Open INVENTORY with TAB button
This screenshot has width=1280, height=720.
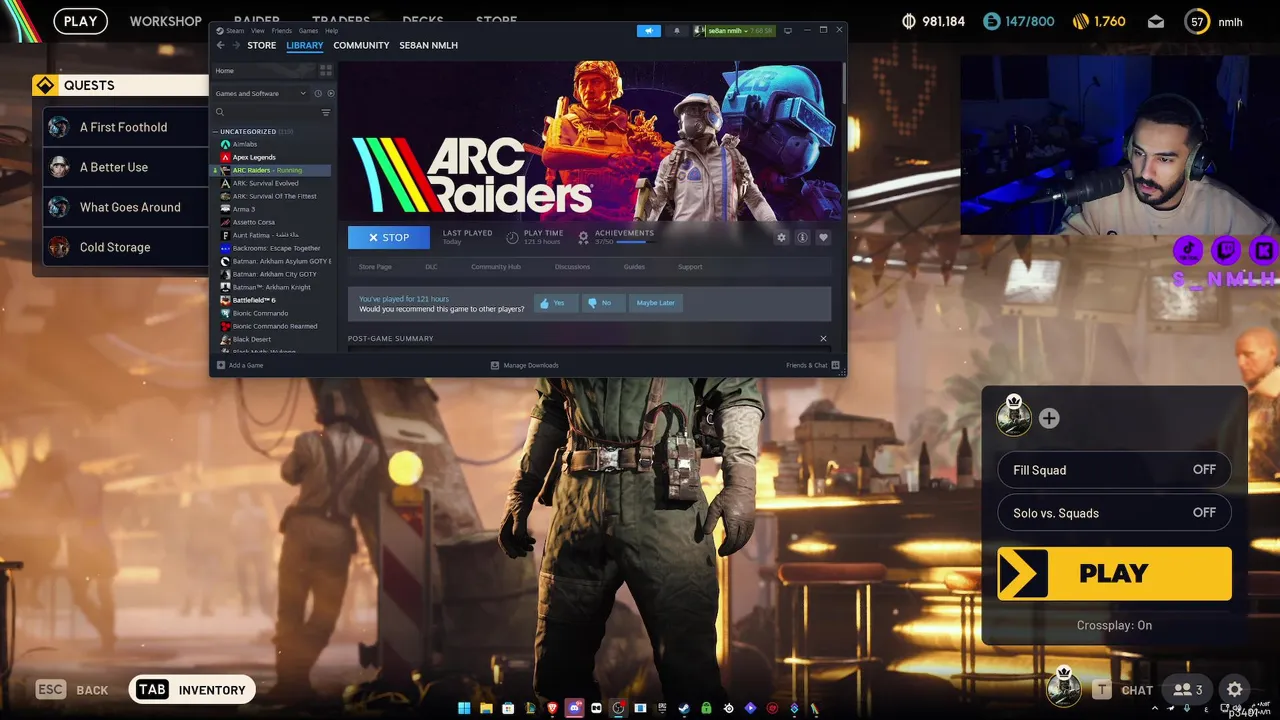click(x=192, y=689)
